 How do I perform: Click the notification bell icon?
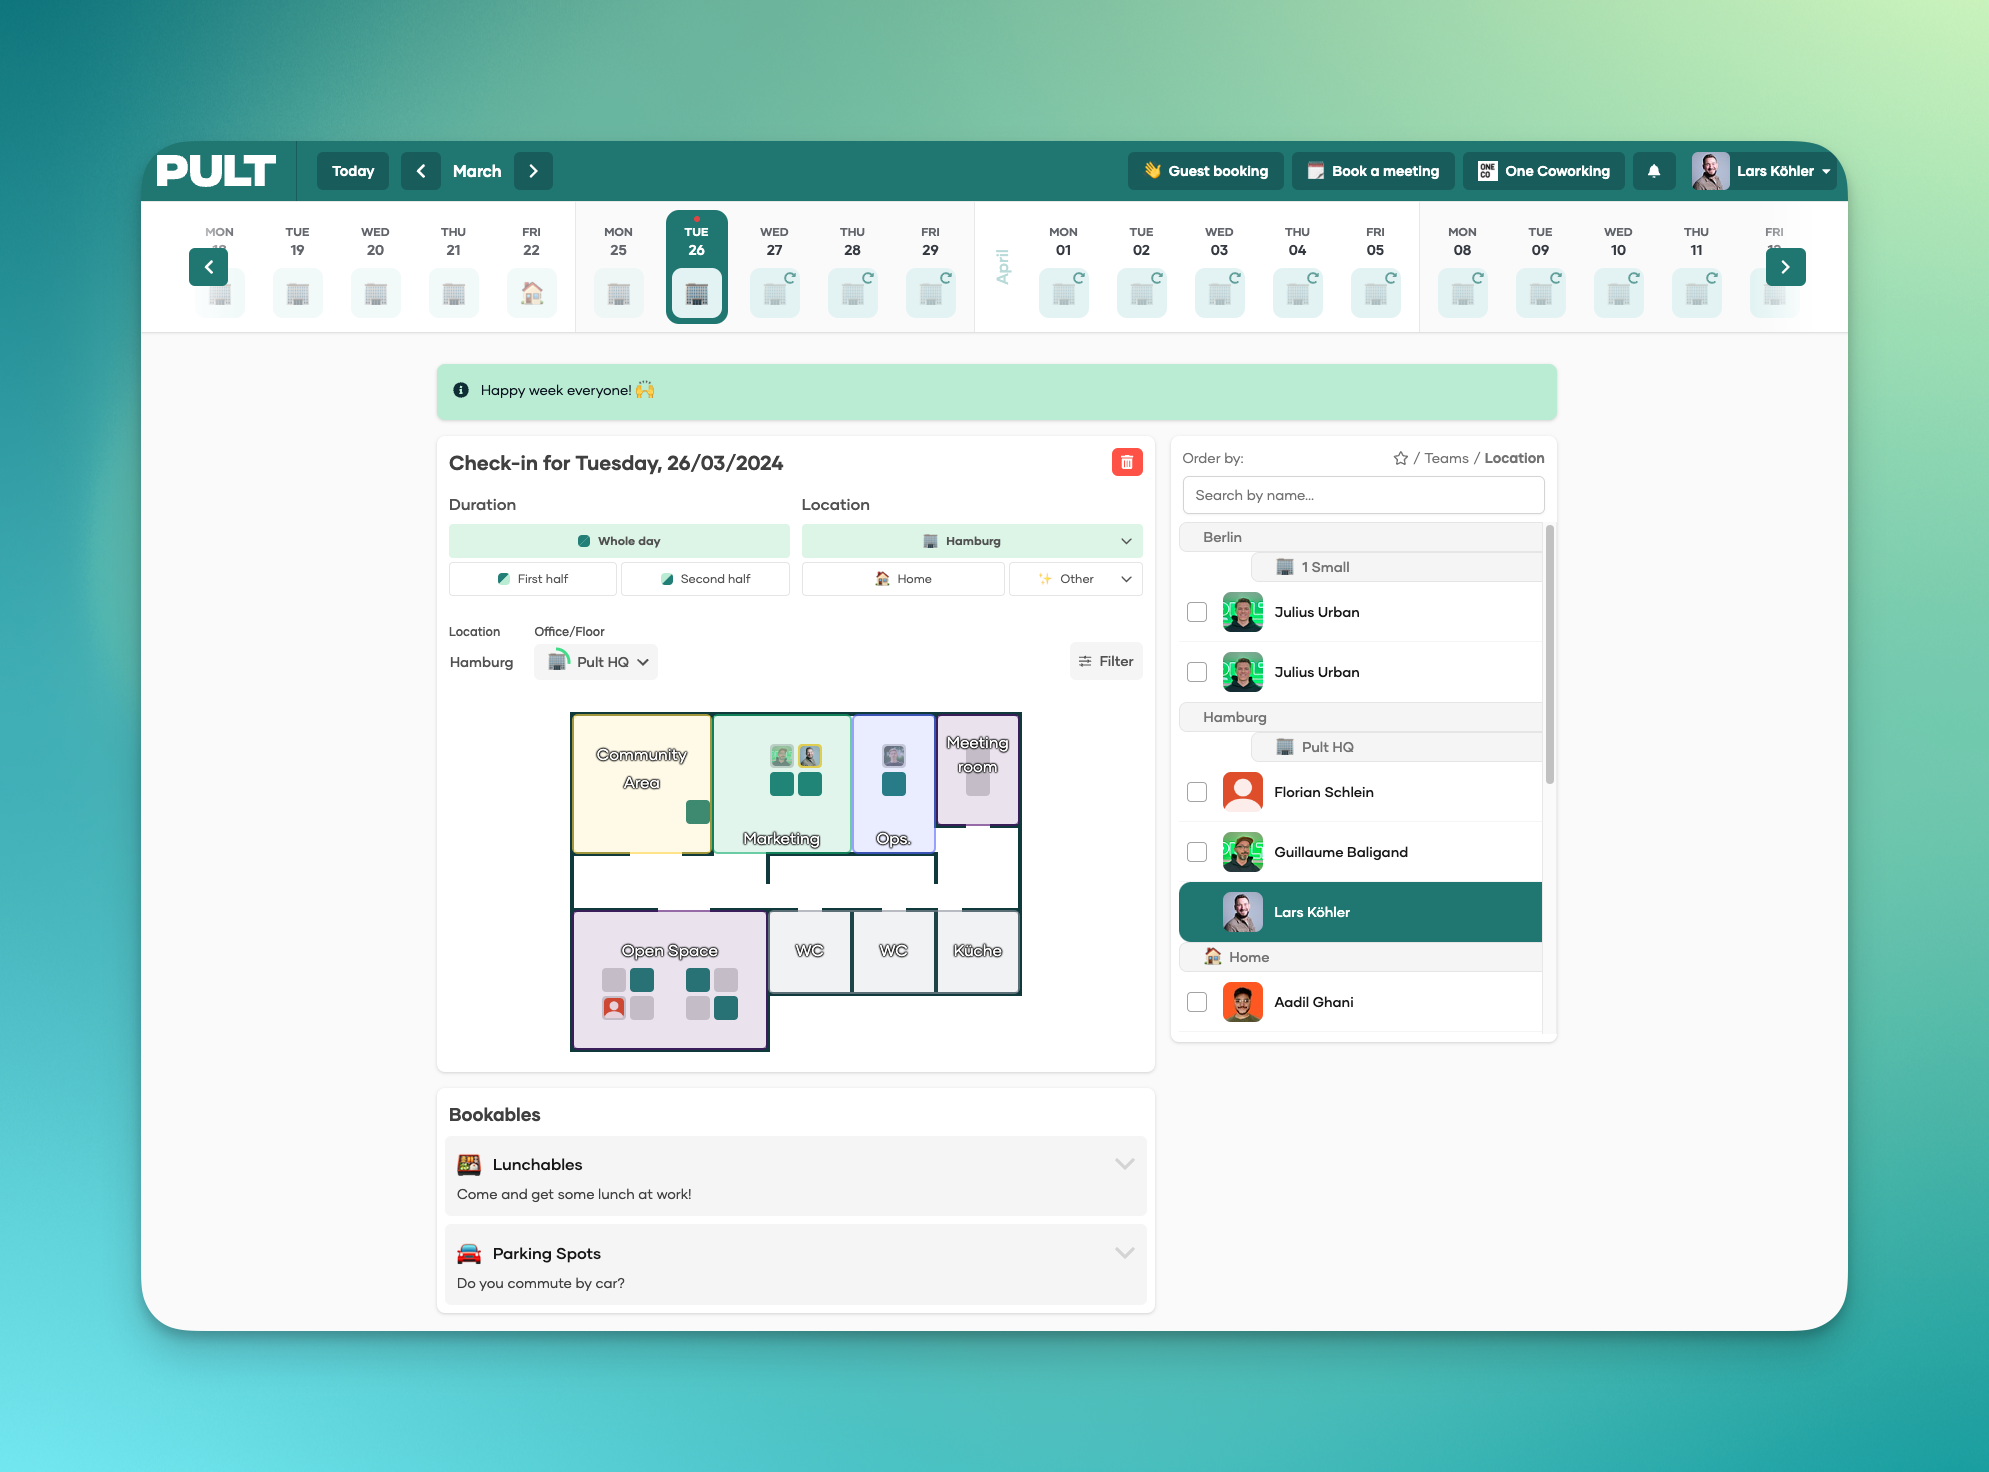pos(1654,171)
